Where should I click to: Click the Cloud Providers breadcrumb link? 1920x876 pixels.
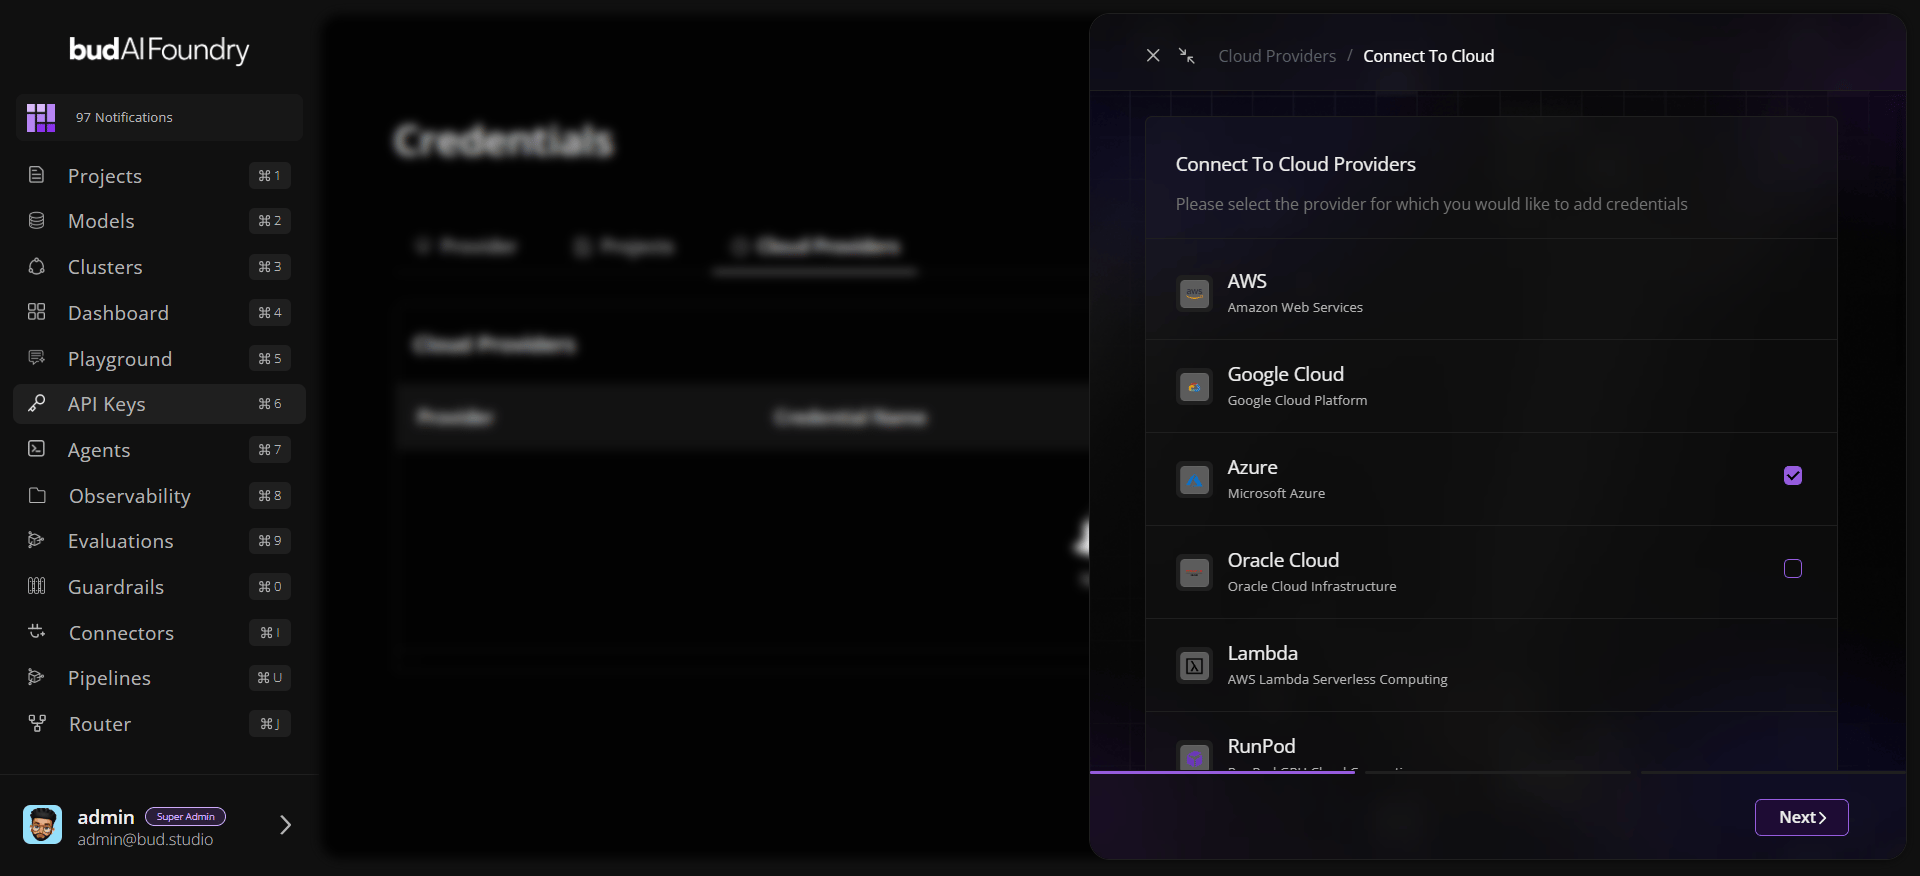coord(1277,56)
